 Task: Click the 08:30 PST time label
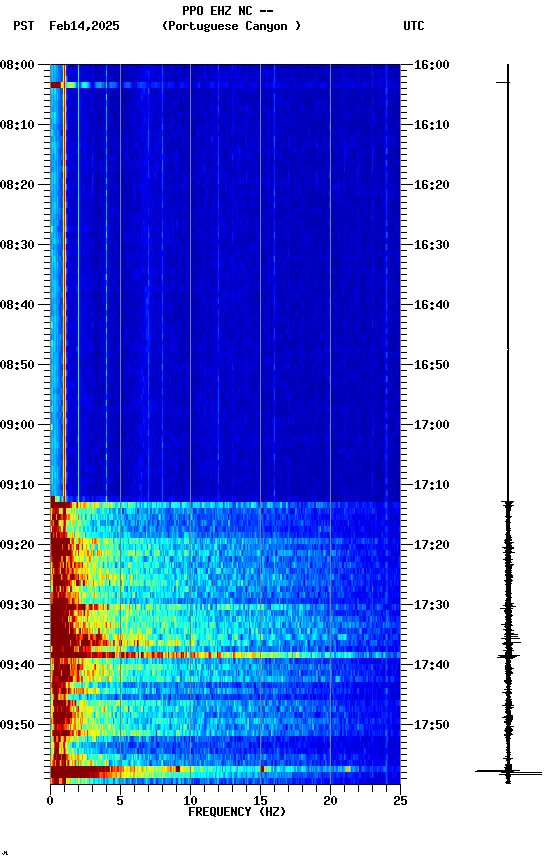tap(17, 245)
